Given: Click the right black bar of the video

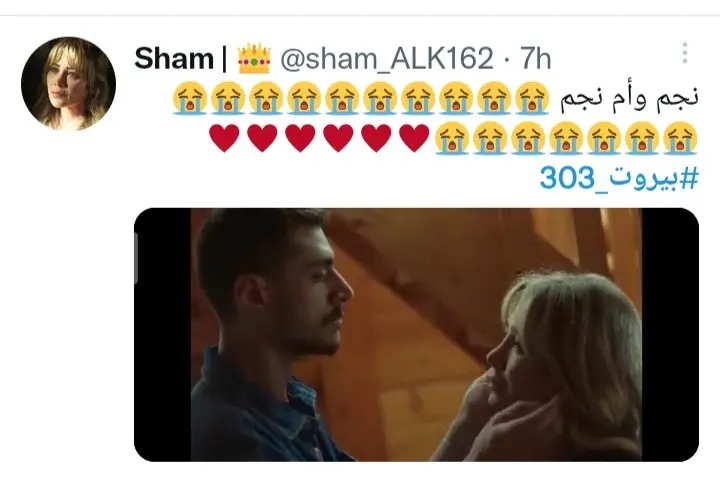Looking at the screenshot, I should (x=670, y=335).
